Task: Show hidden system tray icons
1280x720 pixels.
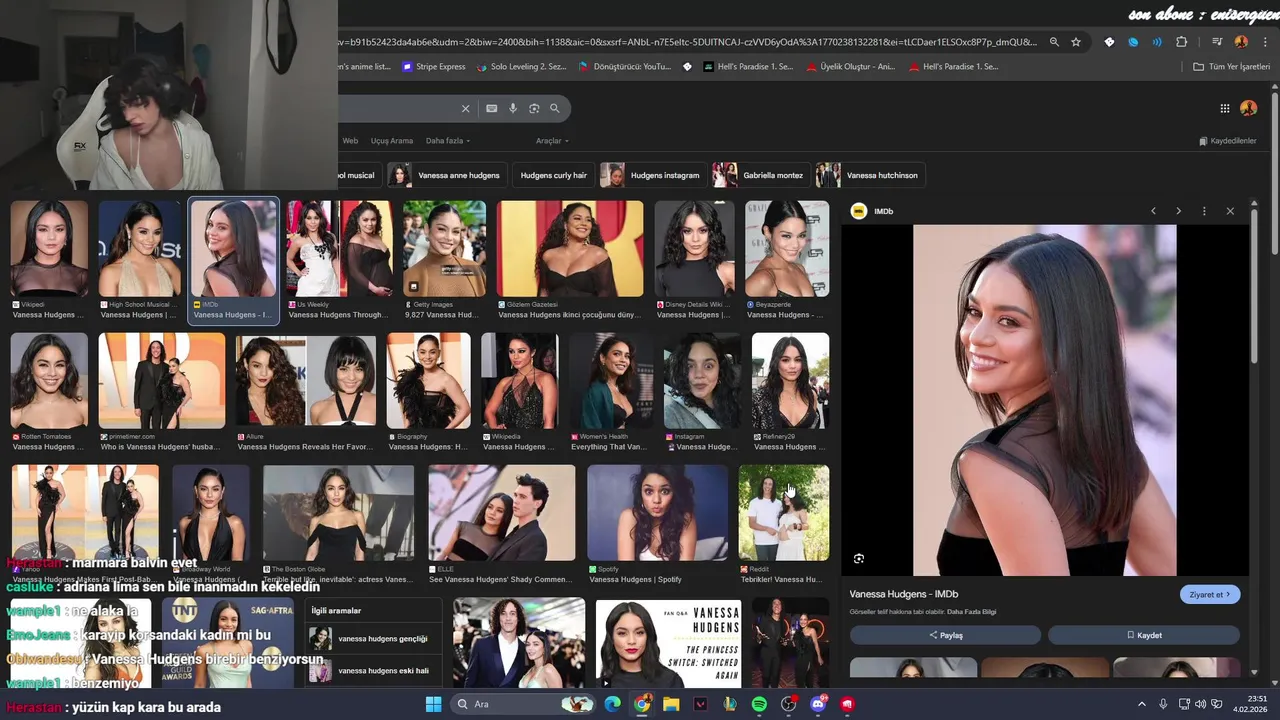Action: point(1142,704)
